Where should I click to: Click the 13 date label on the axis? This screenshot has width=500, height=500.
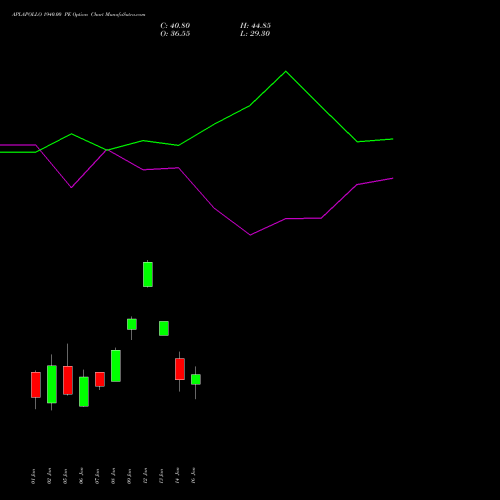161,476
